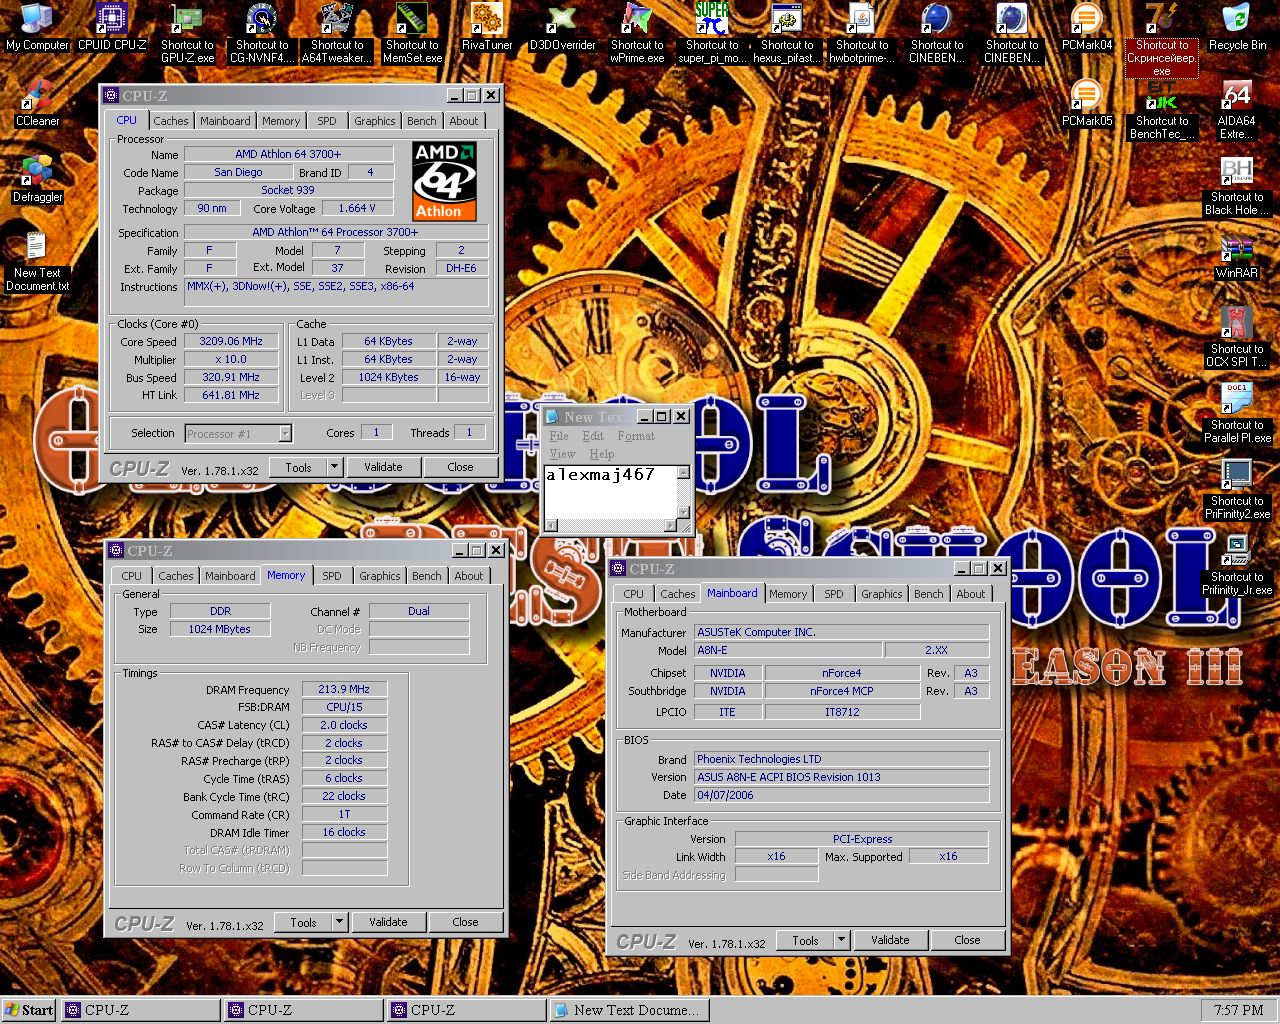1280x1024 pixels.
Task: Open Shortcut to Parallel PI.exe icon
Action: pos(1237,413)
